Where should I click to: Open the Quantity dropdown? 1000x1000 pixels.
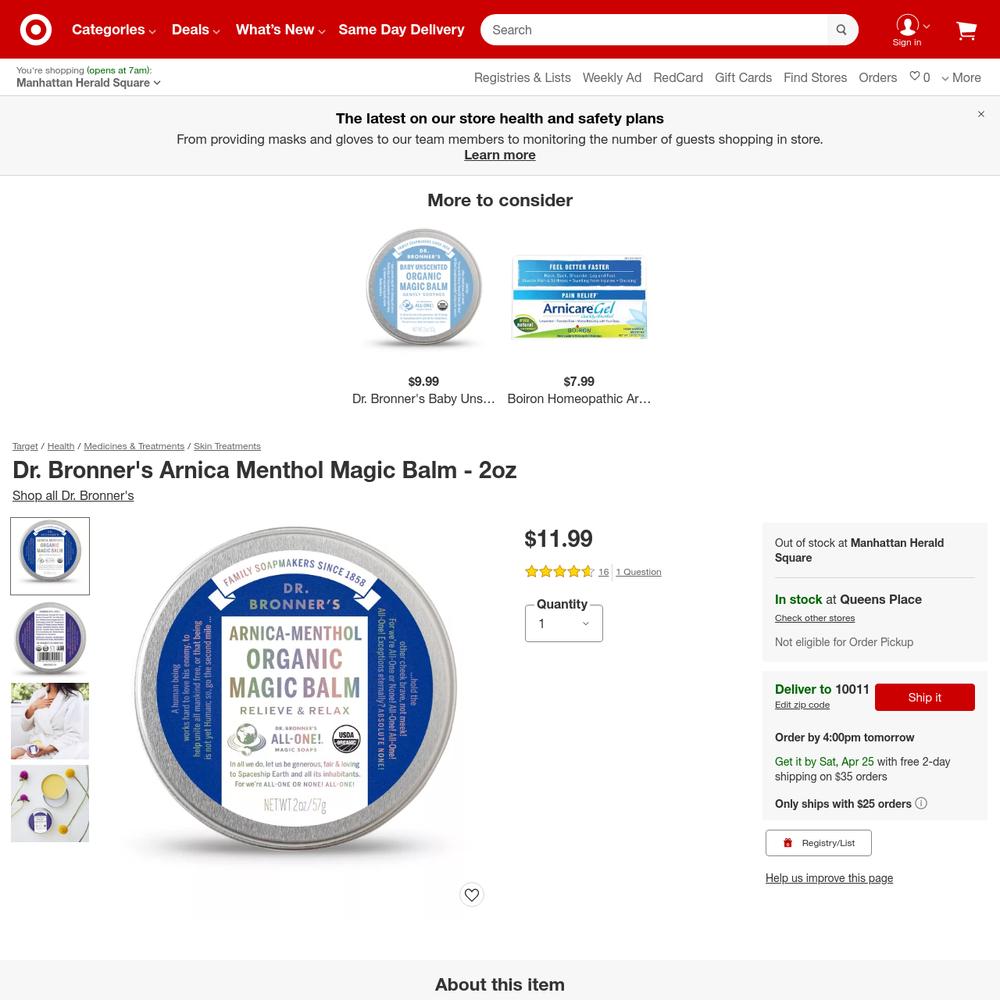point(564,623)
